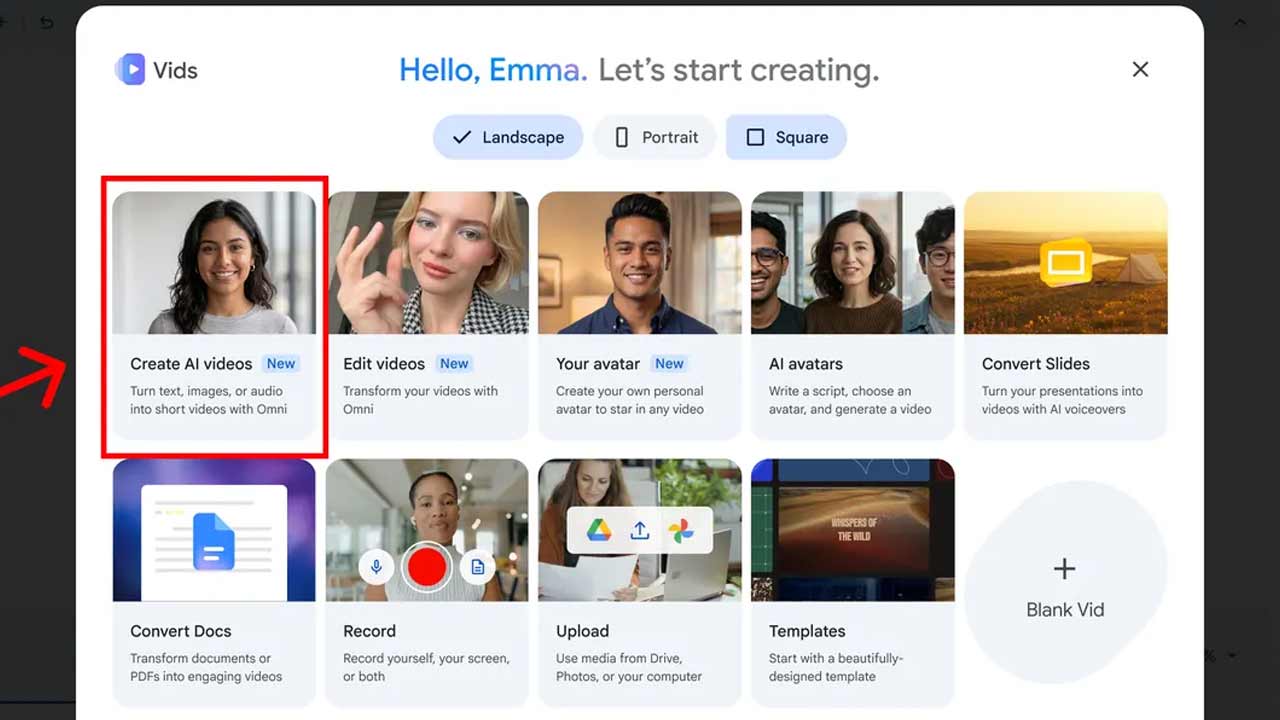This screenshot has height=720, width=1280.
Task: Click the square icon in Square chip
Action: [755, 137]
